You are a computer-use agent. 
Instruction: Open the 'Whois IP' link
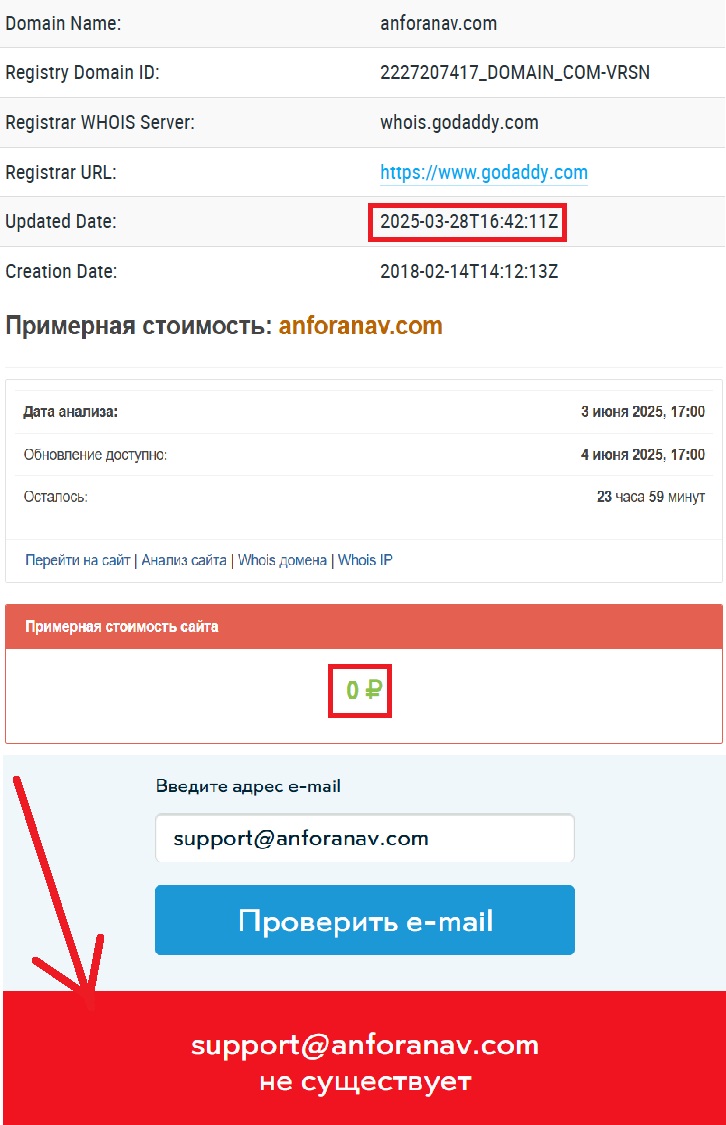tap(365, 560)
